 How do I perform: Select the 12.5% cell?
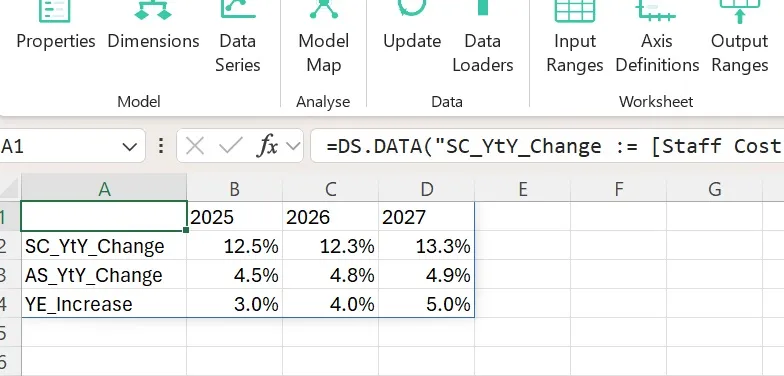point(234,246)
